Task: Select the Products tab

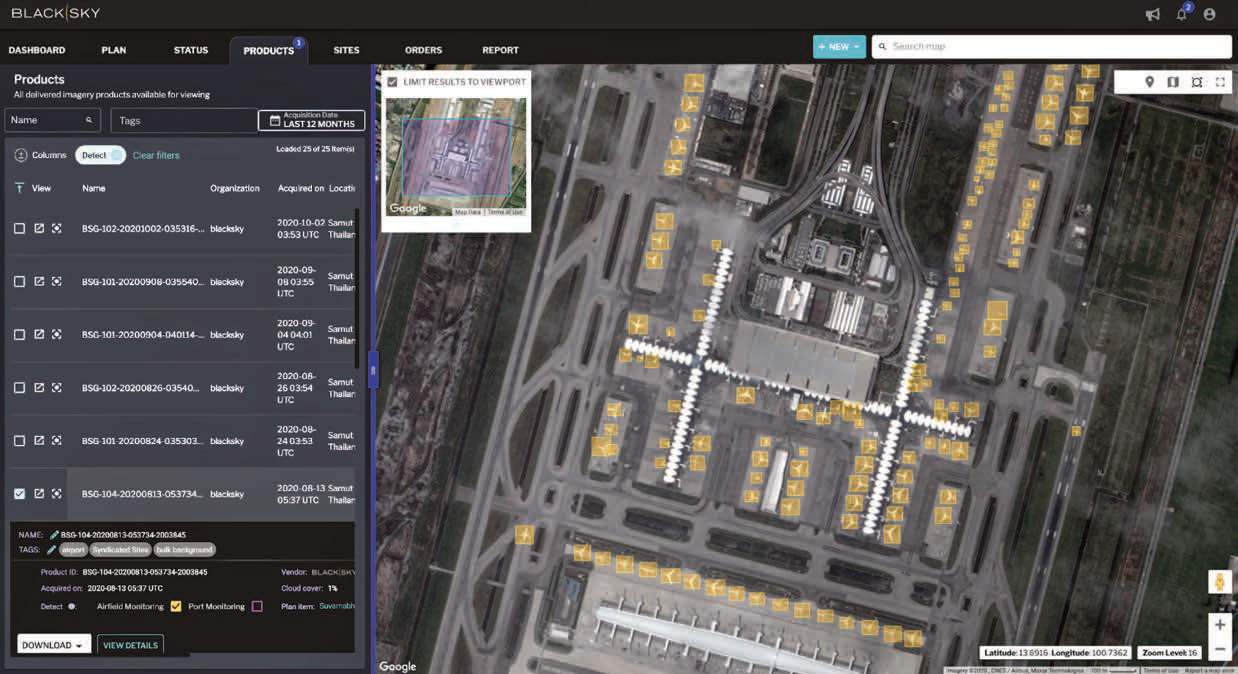Action: coord(268,50)
